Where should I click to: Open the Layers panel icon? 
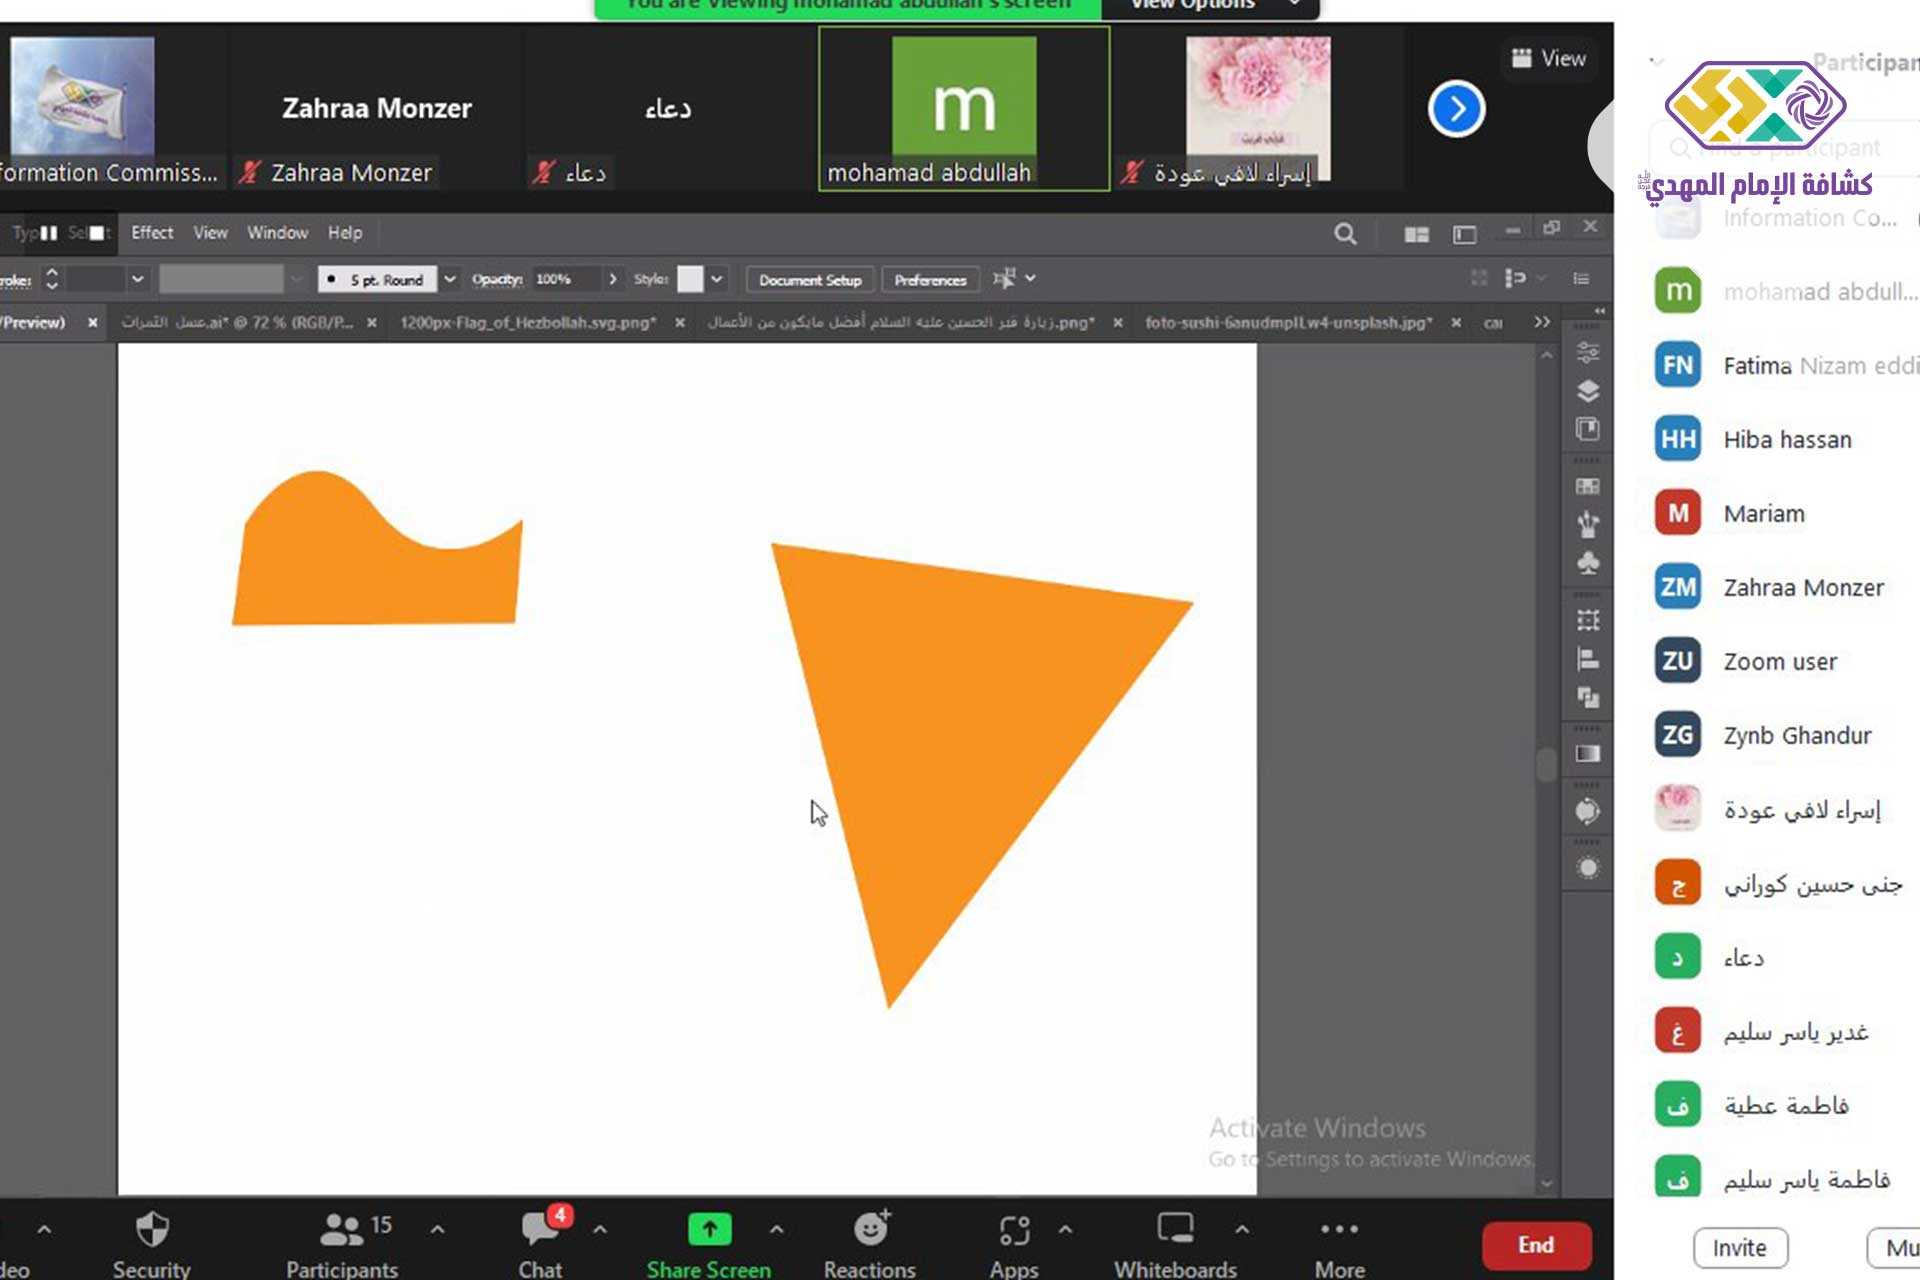tap(1587, 391)
